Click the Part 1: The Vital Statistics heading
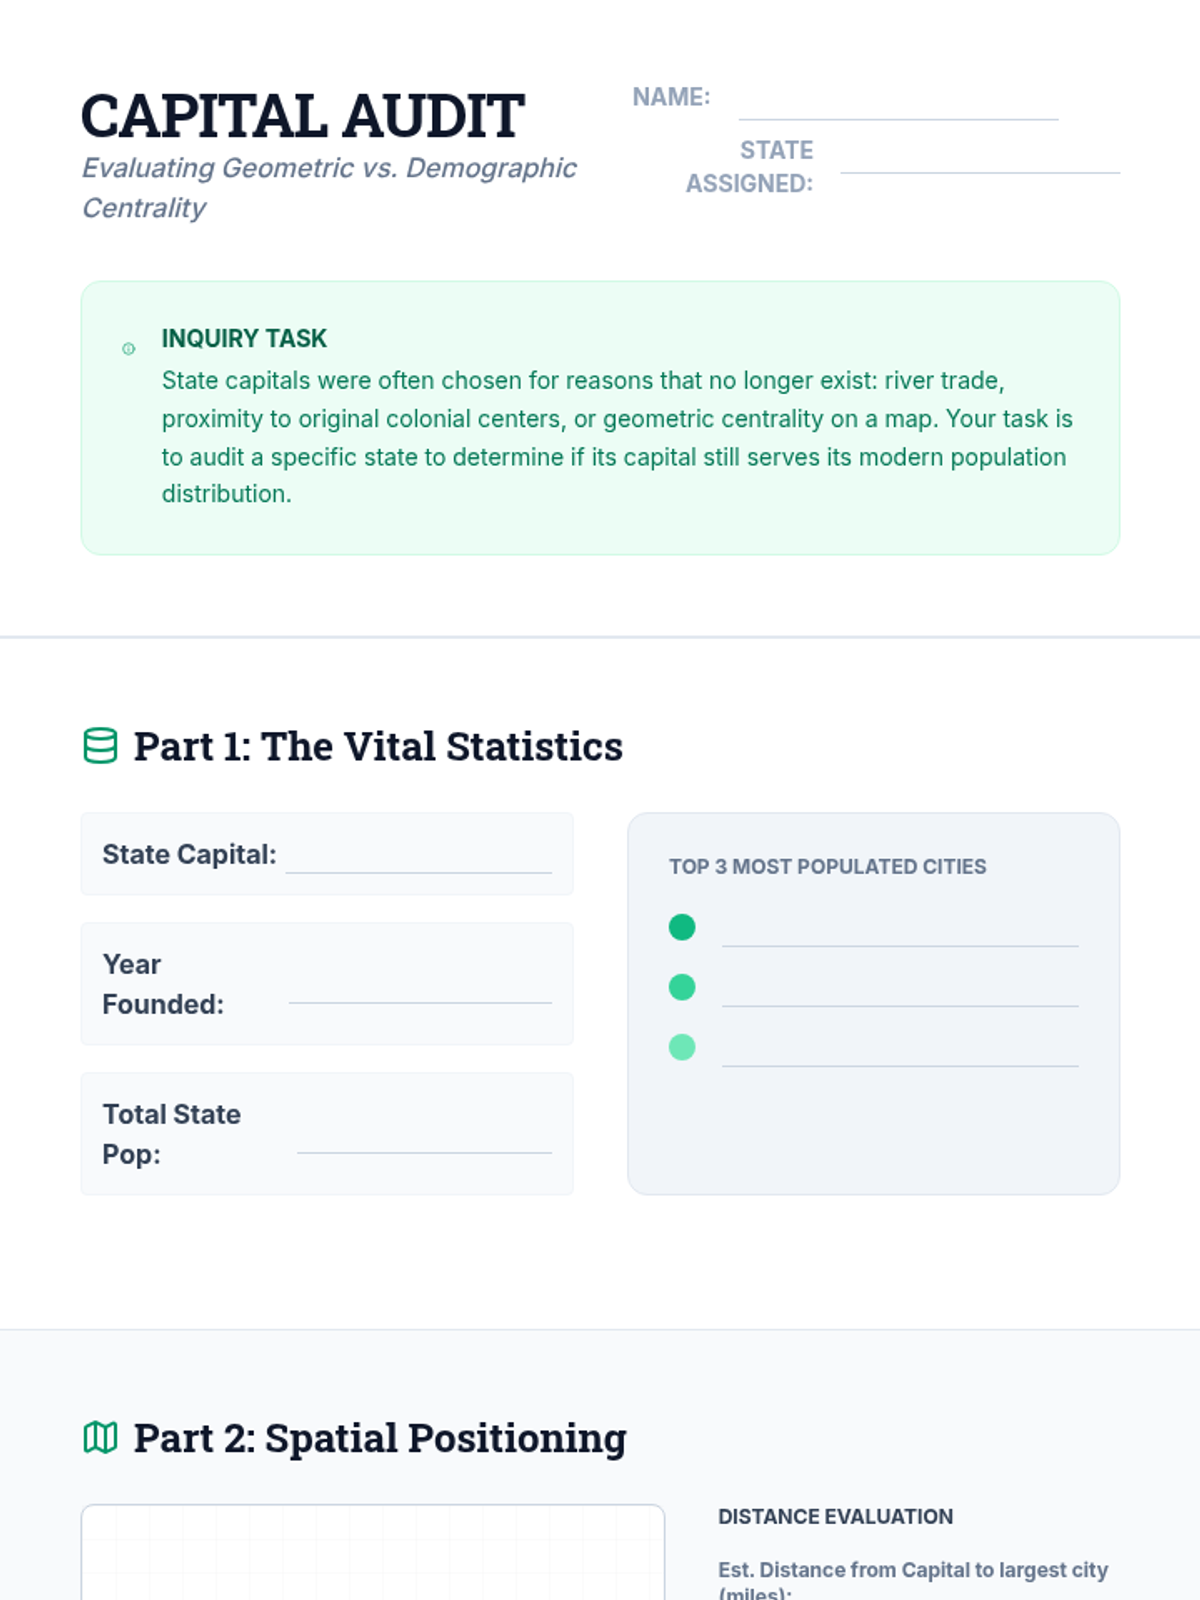Viewport: 1200px width, 1600px height. tap(378, 747)
